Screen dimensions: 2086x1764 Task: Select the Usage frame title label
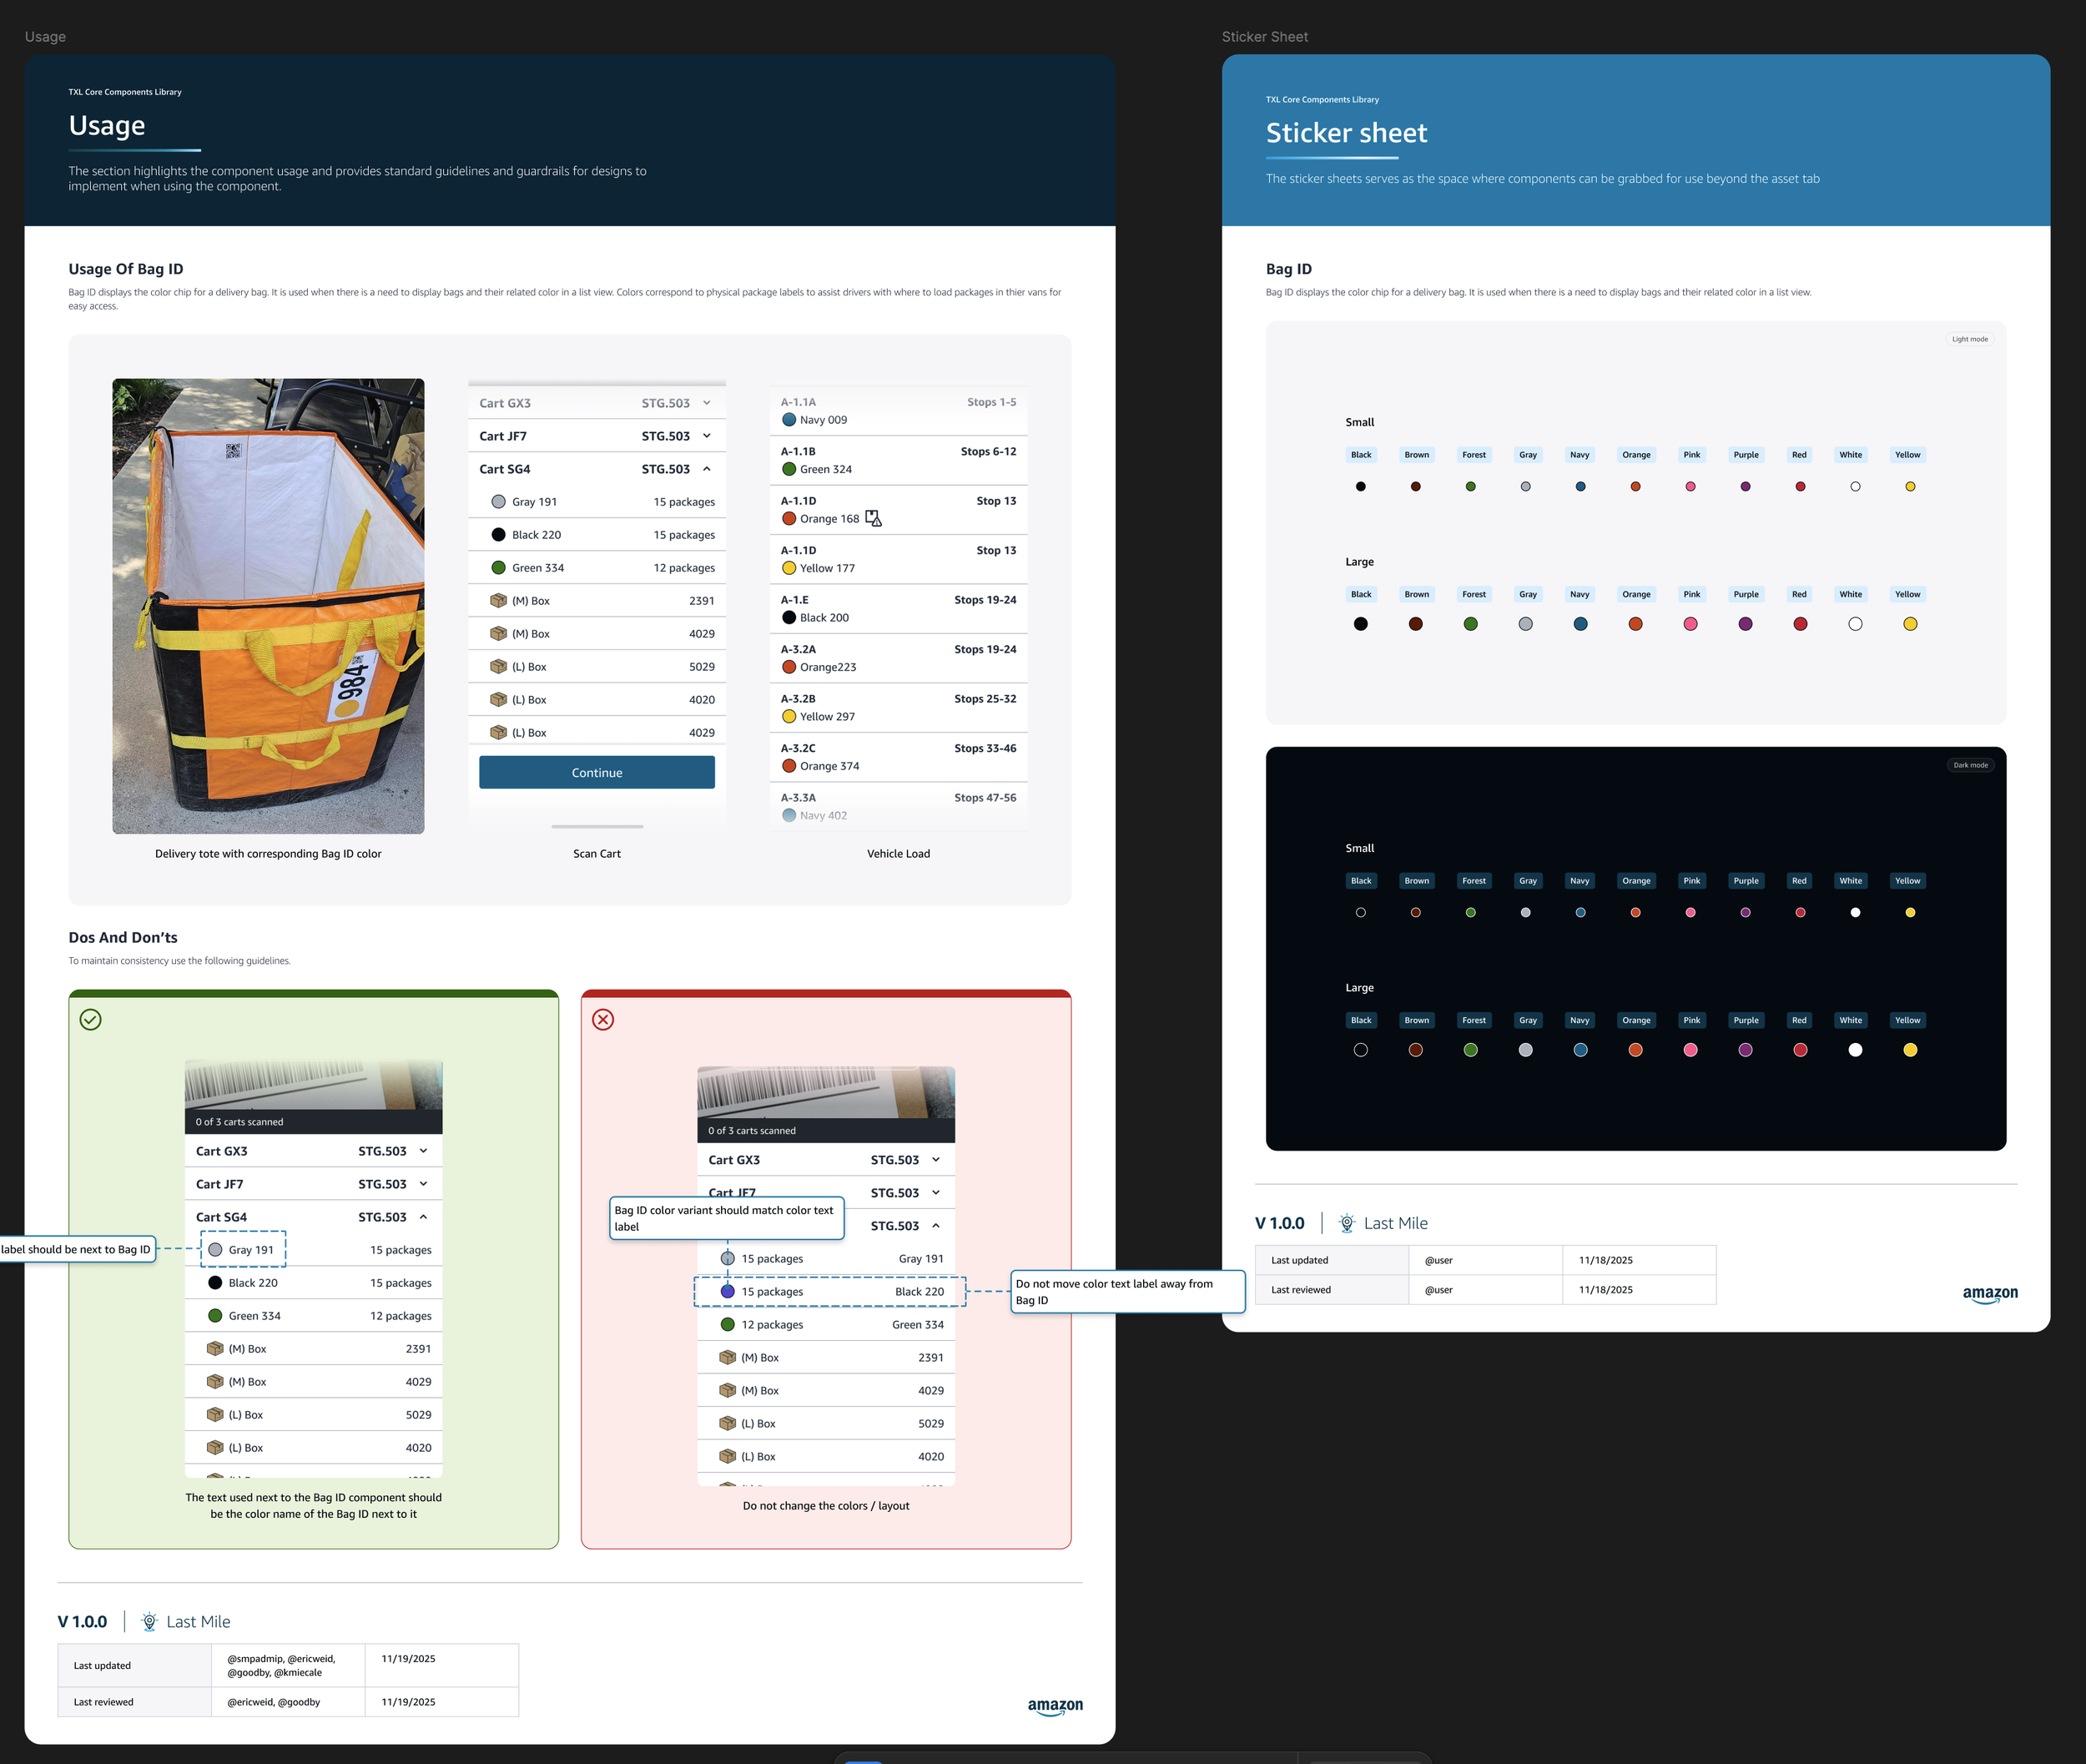click(45, 37)
